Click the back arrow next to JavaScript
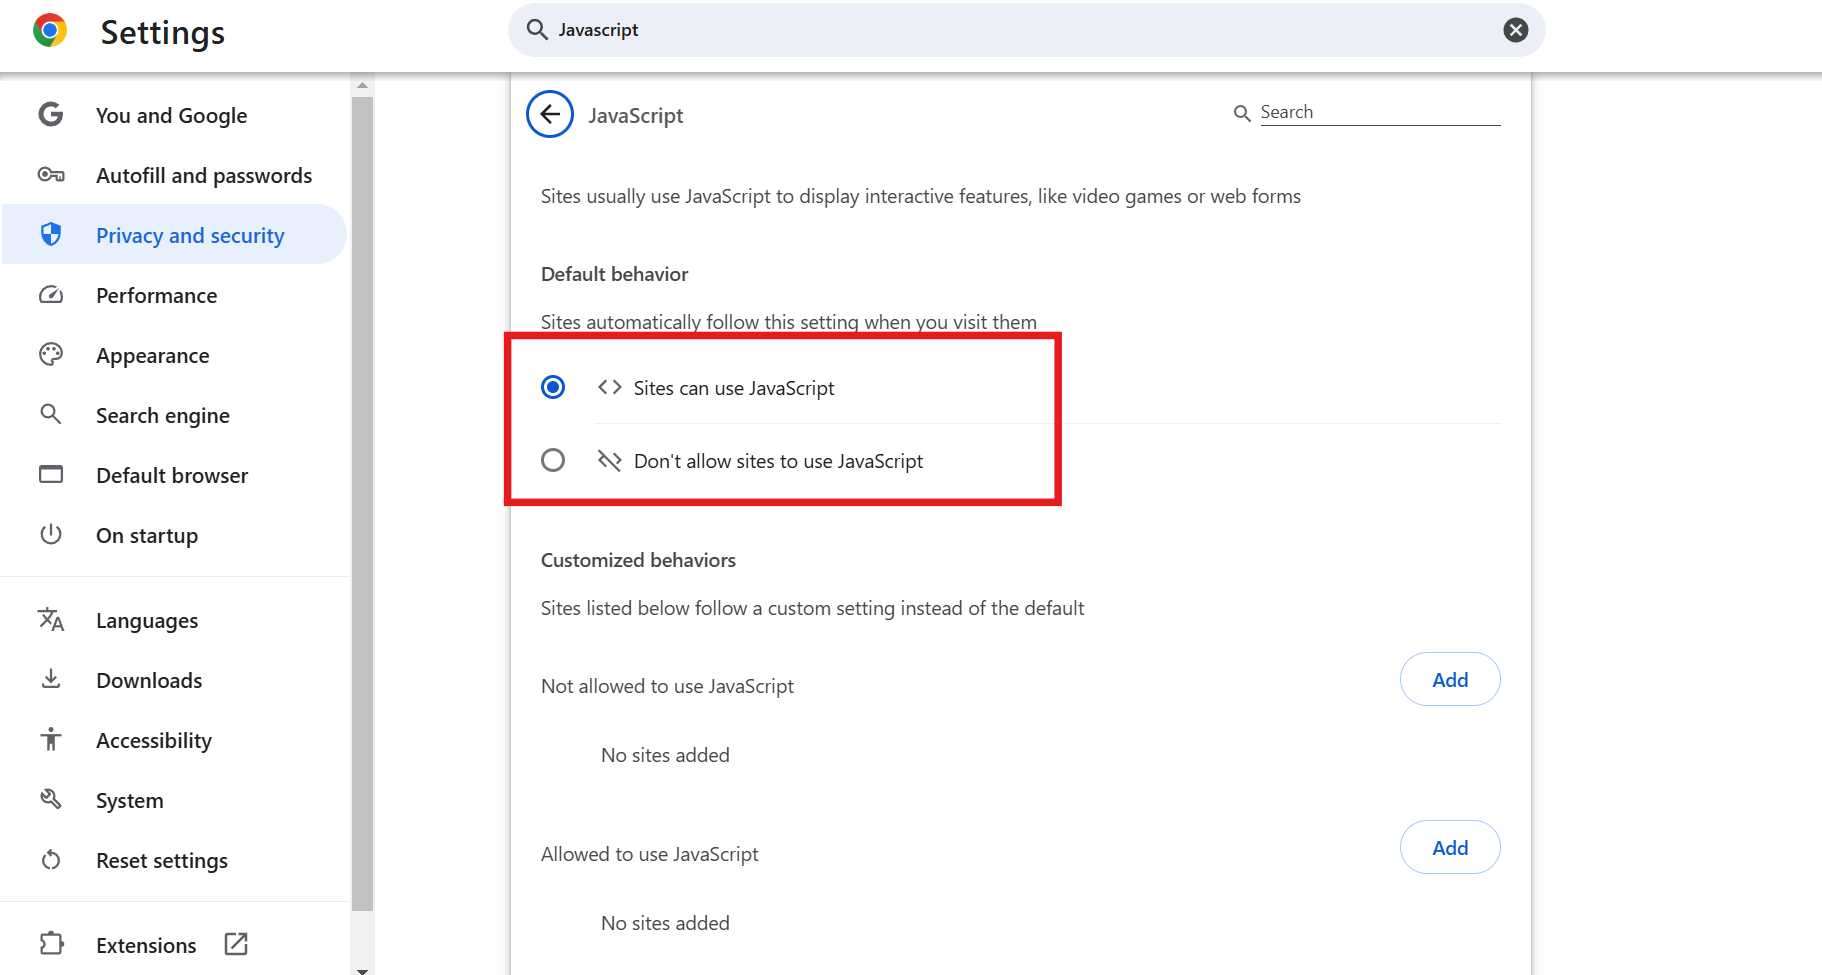The width and height of the screenshot is (1822, 975). pos(550,115)
